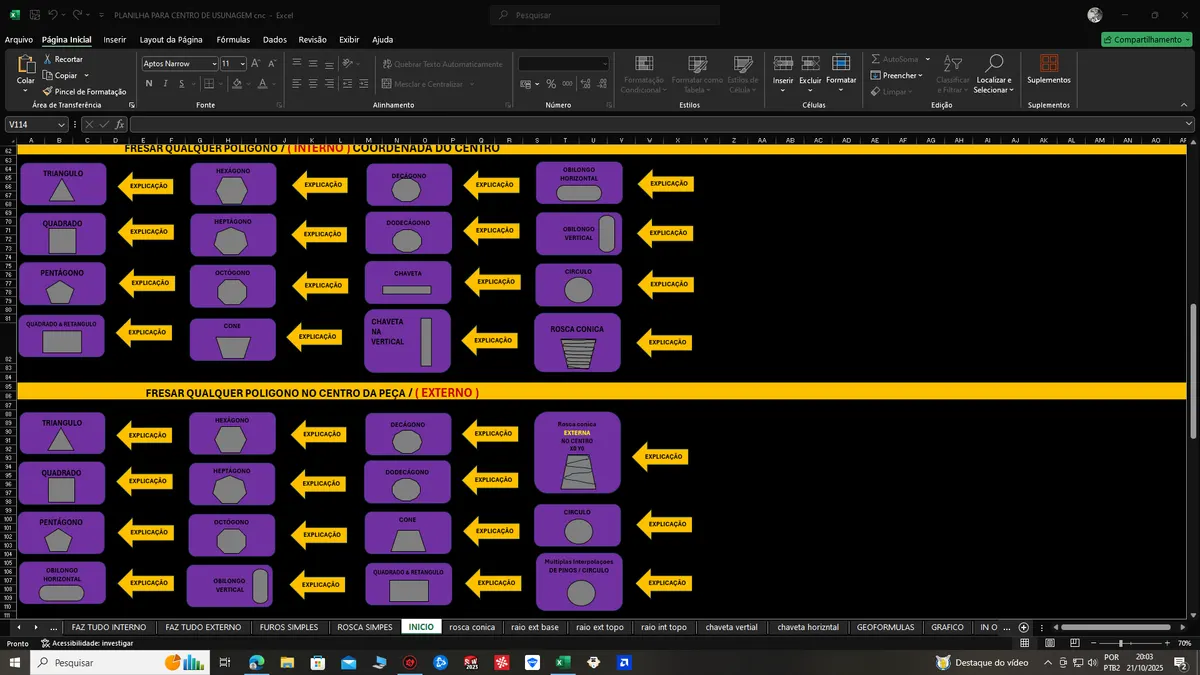Click EXPLICAÇÃO arrow next to internal HEXÁGONO
The width and height of the screenshot is (1200, 675).
click(319, 184)
